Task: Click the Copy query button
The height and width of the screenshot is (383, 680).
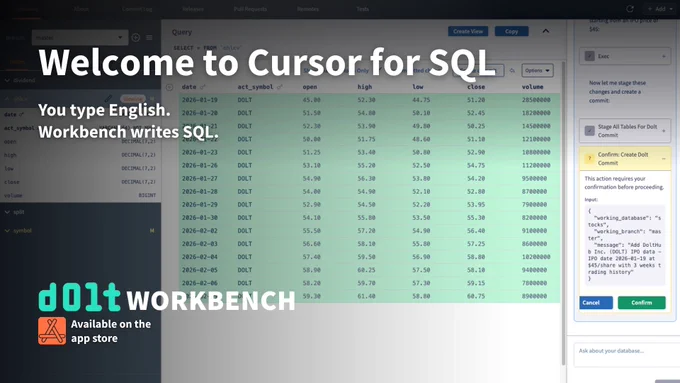Action: [x=511, y=31]
